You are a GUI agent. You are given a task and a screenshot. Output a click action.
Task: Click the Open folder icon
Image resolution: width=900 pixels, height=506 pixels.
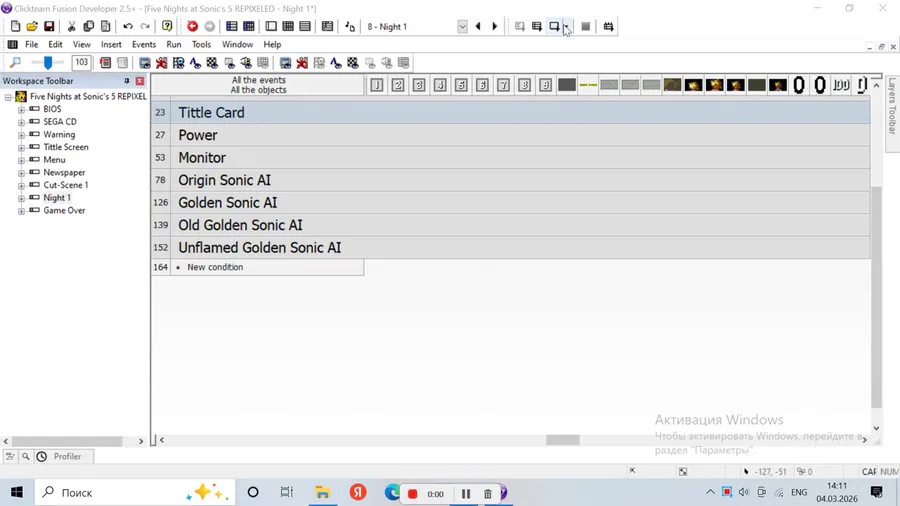point(32,26)
